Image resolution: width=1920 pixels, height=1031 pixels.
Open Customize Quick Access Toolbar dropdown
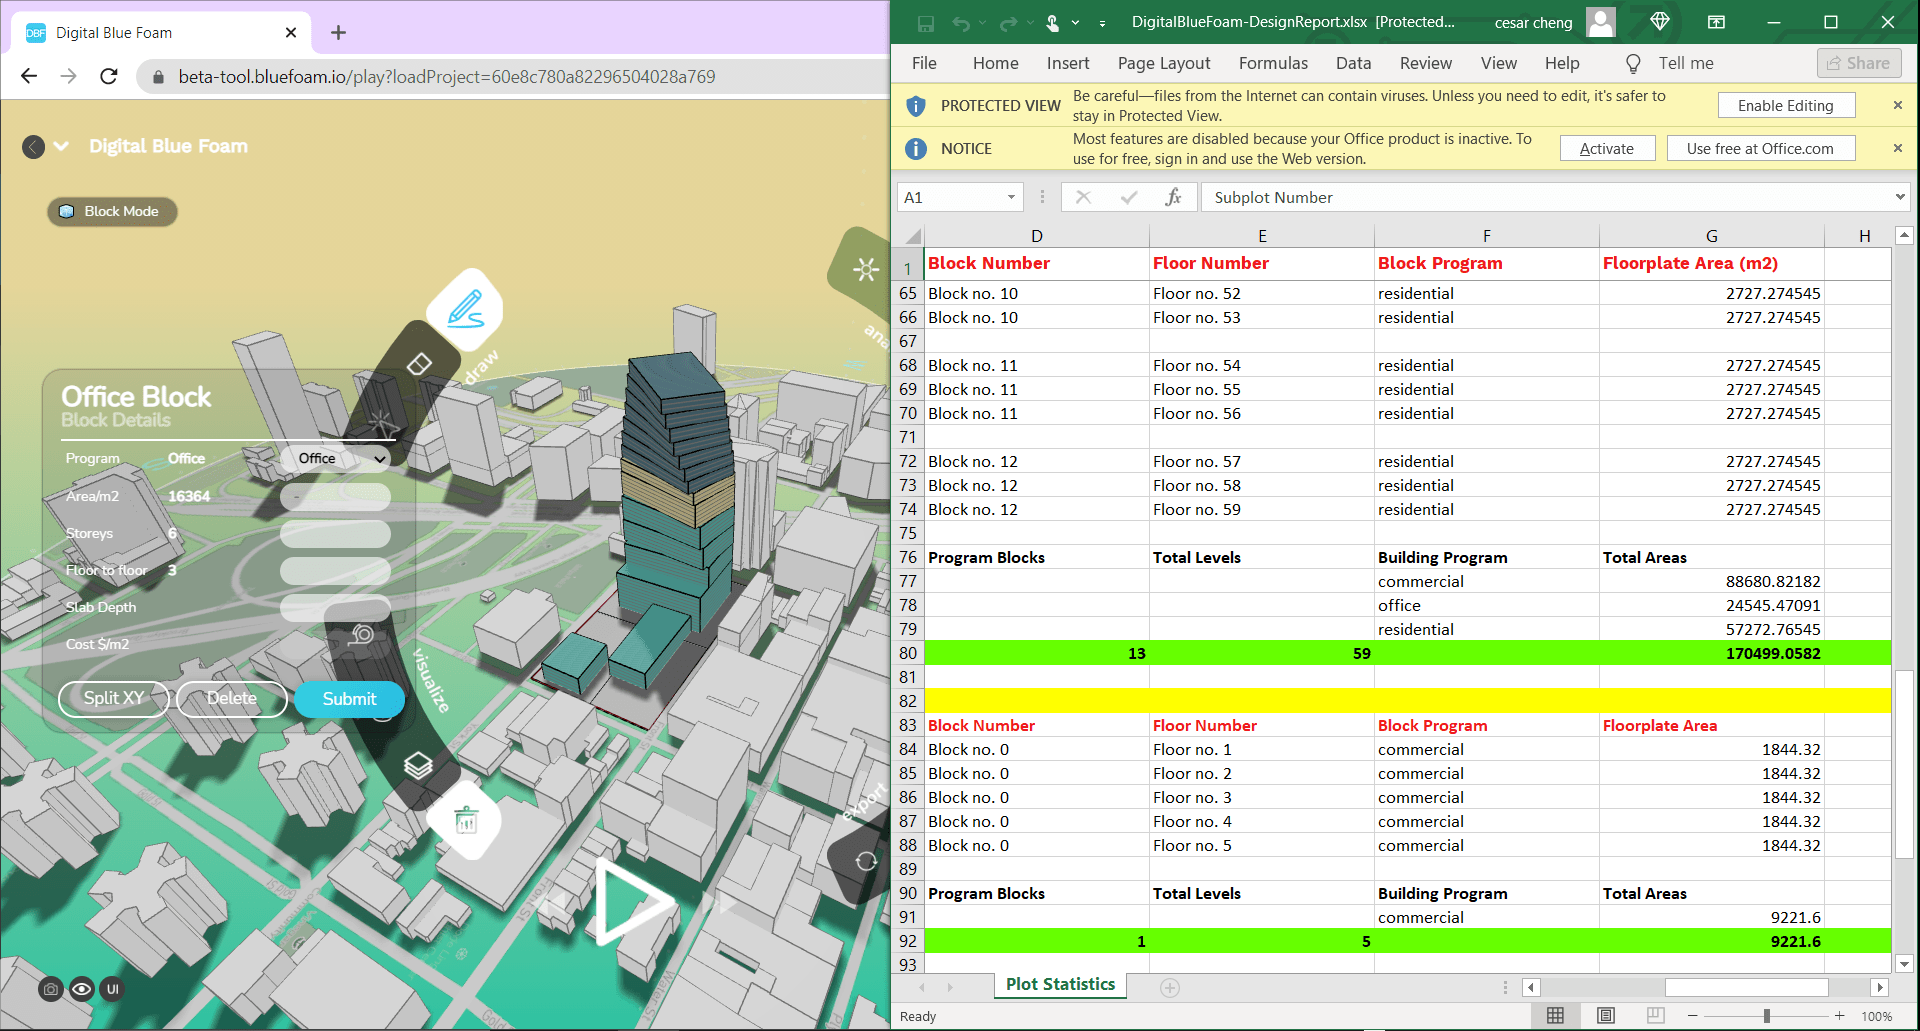[1102, 23]
